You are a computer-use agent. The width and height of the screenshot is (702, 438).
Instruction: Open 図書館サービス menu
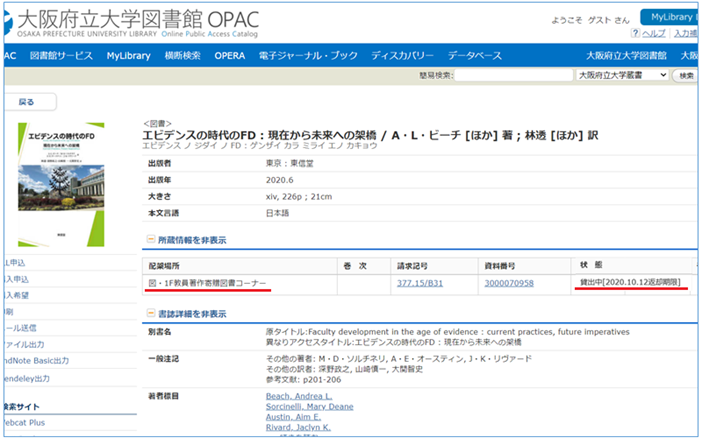(61, 56)
